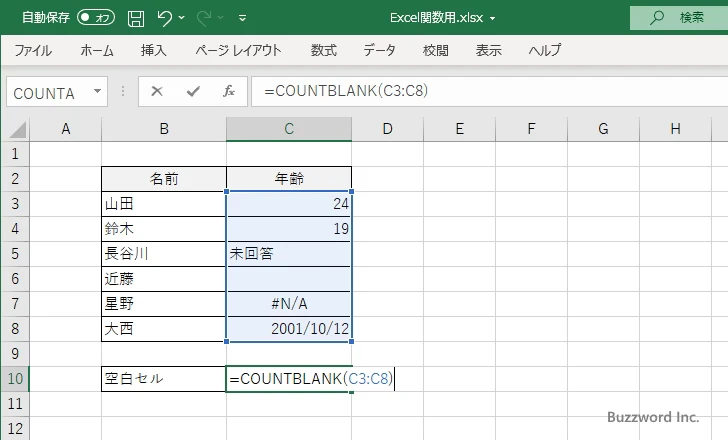This screenshot has width=728, height=440.
Task: Select column C header
Action: tap(289, 129)
